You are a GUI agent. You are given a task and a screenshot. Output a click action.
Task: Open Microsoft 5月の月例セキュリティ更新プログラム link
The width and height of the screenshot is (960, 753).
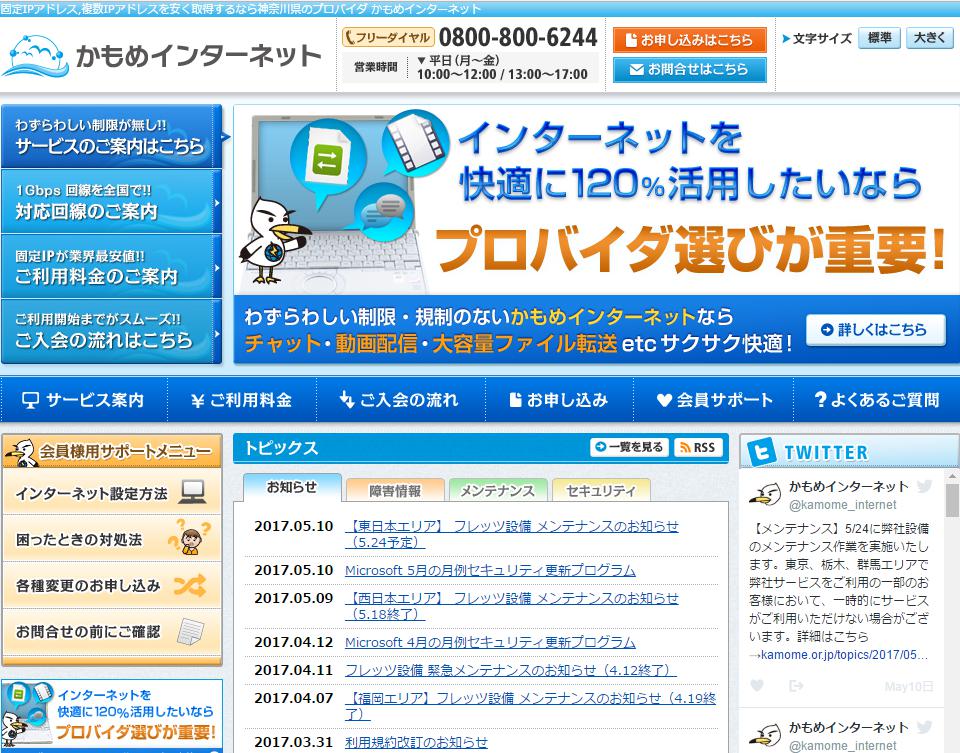point(490,570)
